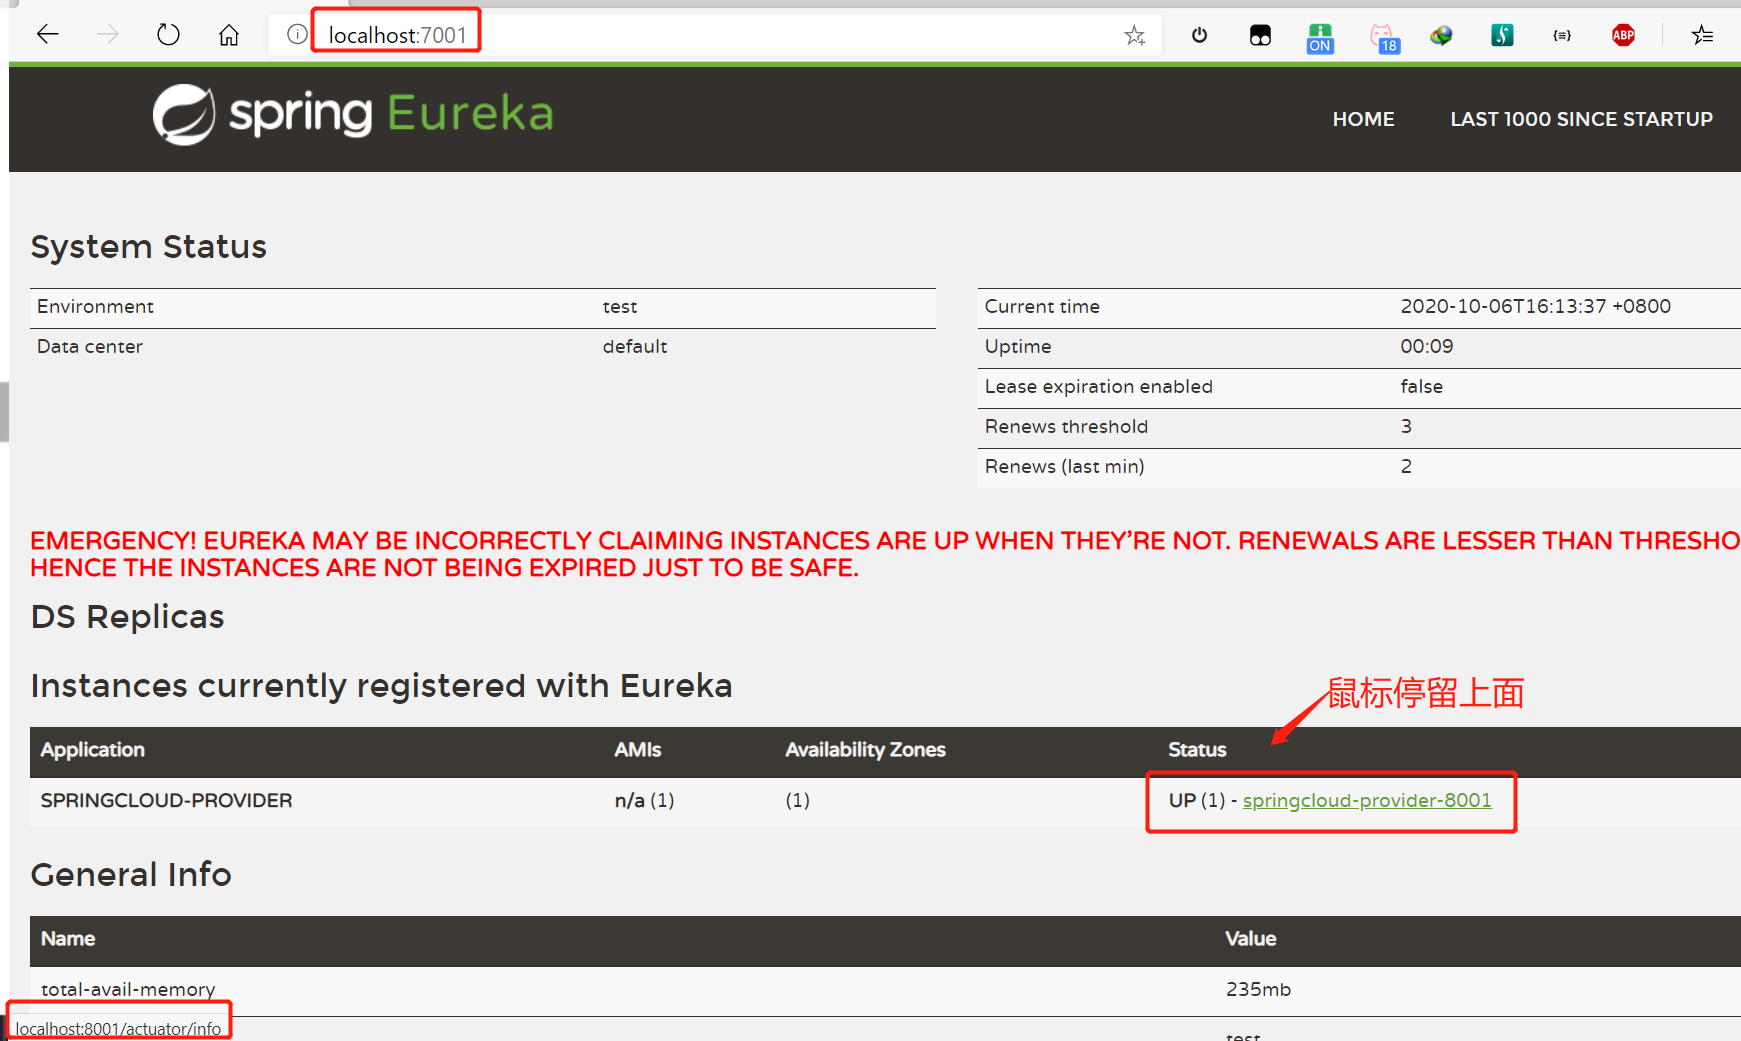Click the Lease expiration enabled label
Image resolution: width=1741 pixels, height=1041 pixels.
(1098, 387)
